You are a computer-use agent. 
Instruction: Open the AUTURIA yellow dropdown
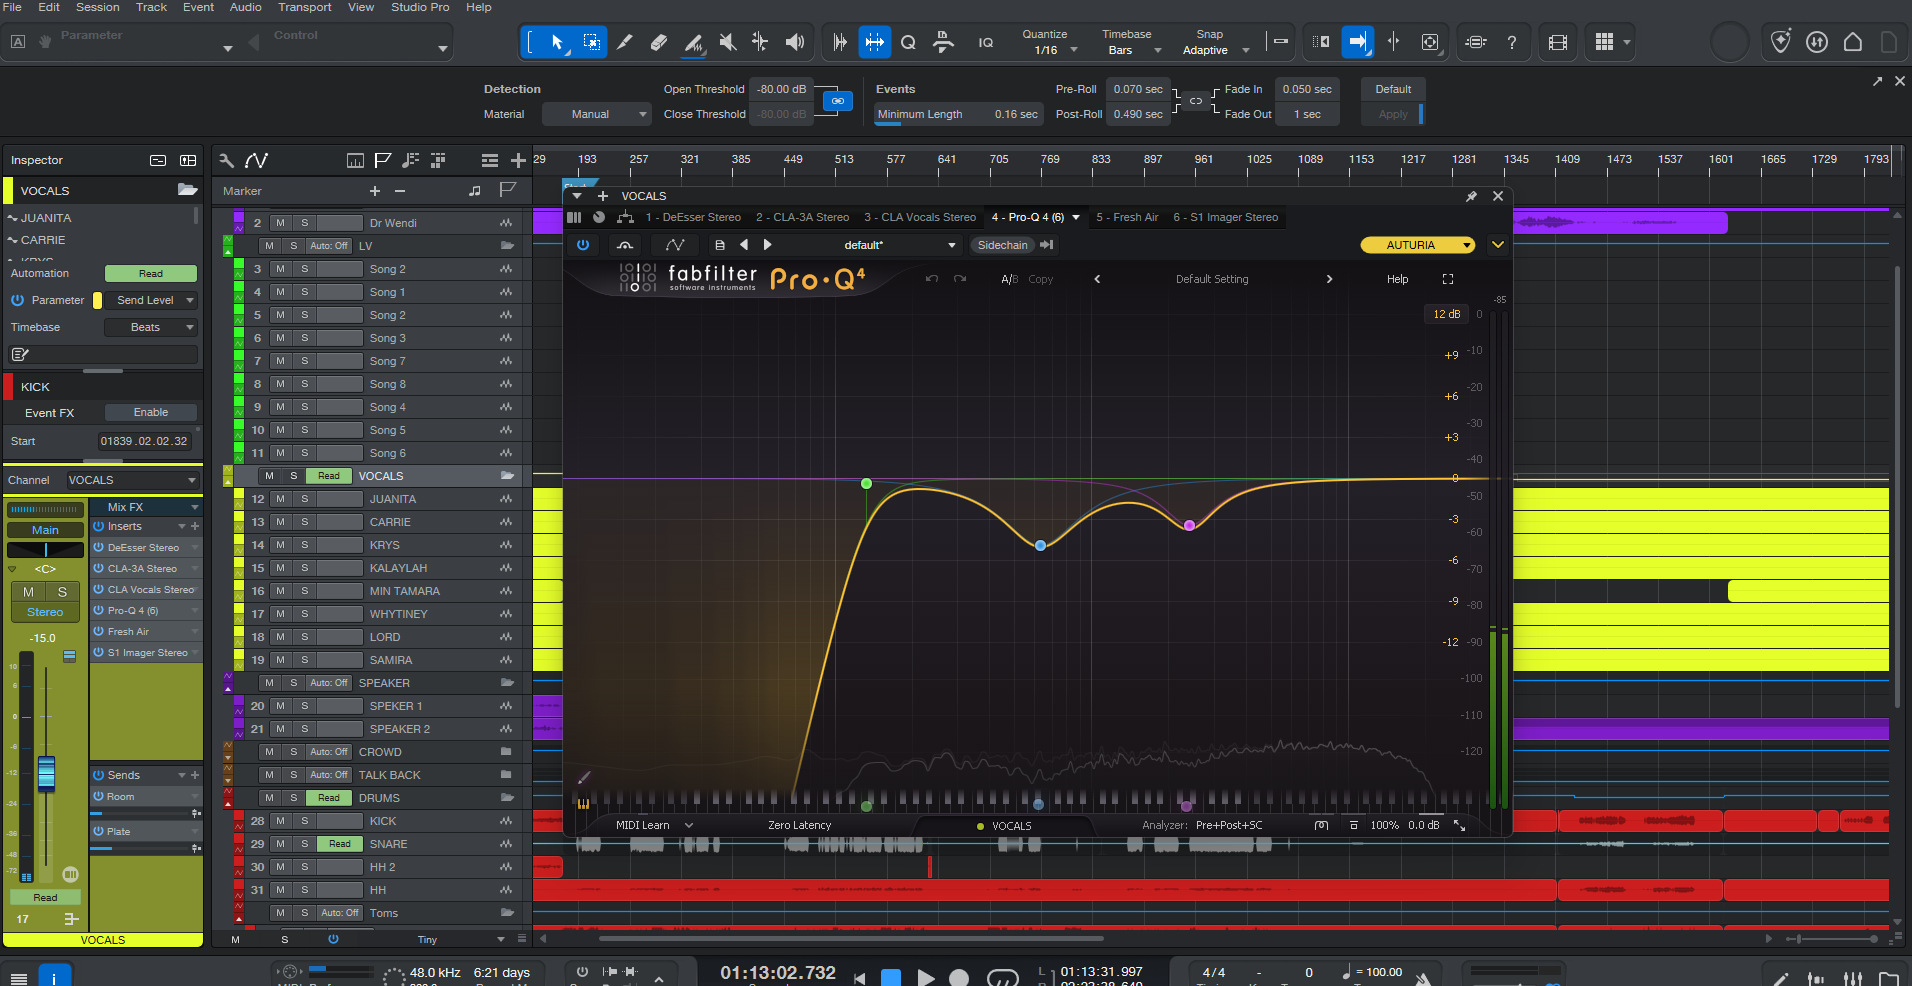(1418, 245)
